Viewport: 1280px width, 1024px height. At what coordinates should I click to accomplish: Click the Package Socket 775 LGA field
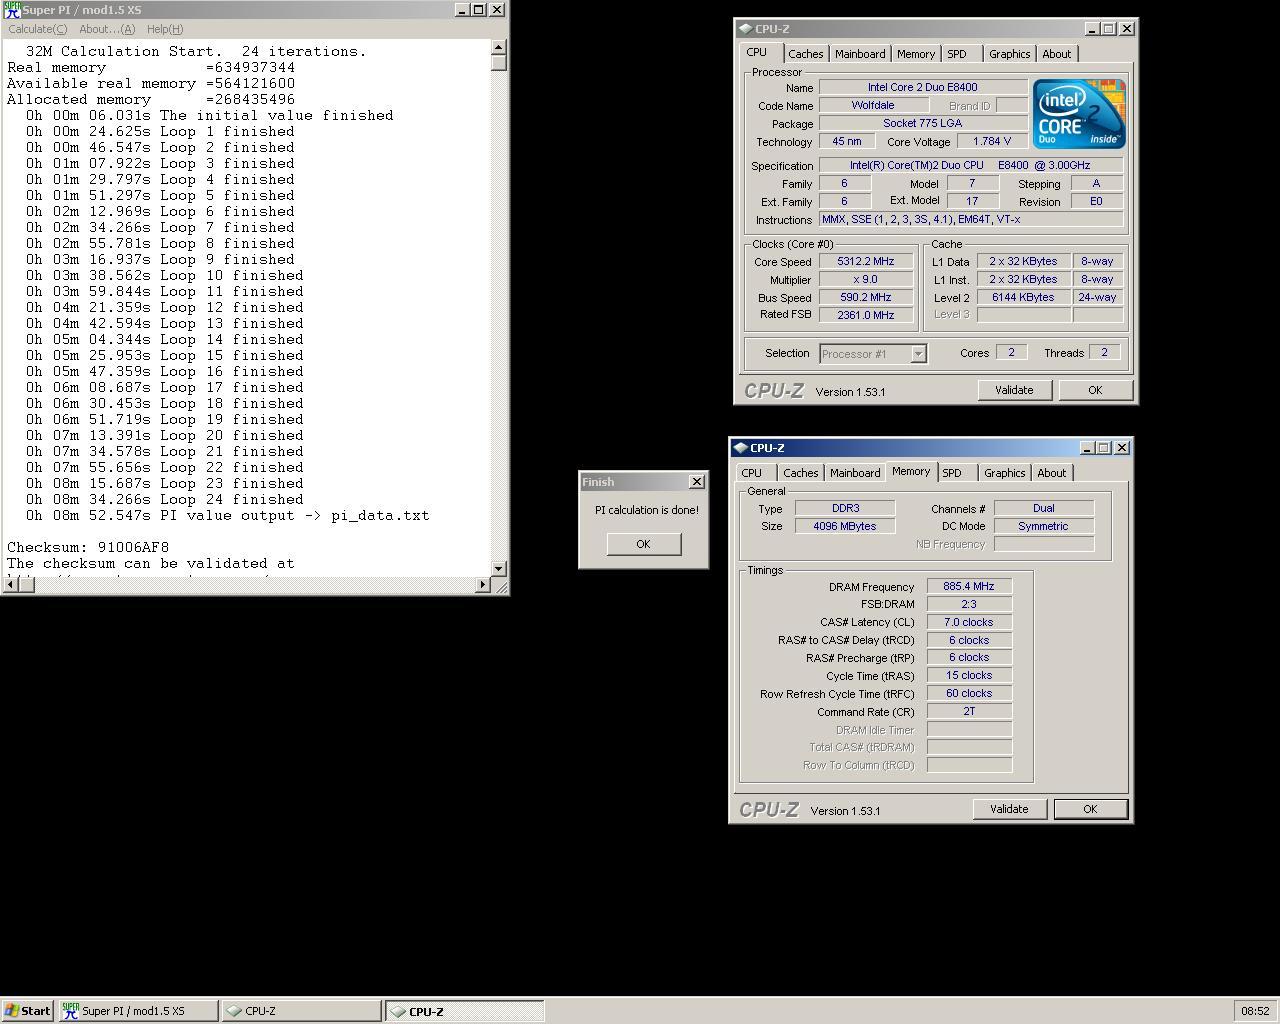[923, 123]
